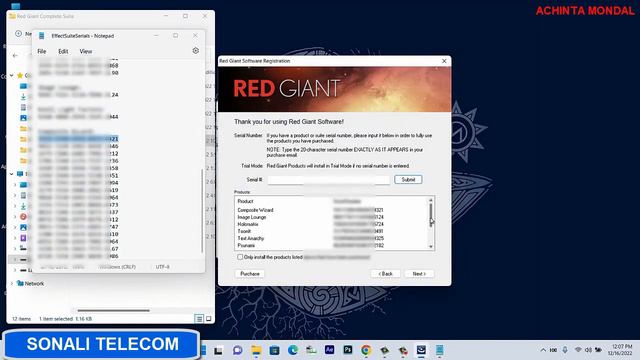Click Desktop icon in Explorer quick access
640x360 pixels.
[x=23, y=86]
